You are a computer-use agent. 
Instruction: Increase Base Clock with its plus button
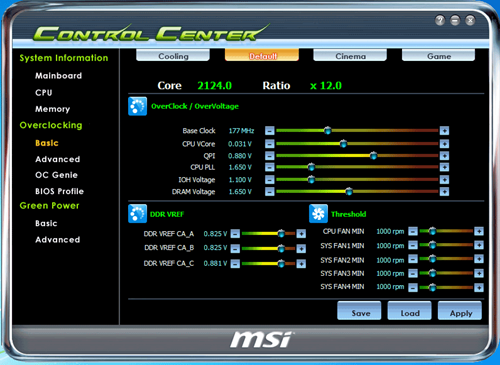pyautogui.click(x=444, y=131)
